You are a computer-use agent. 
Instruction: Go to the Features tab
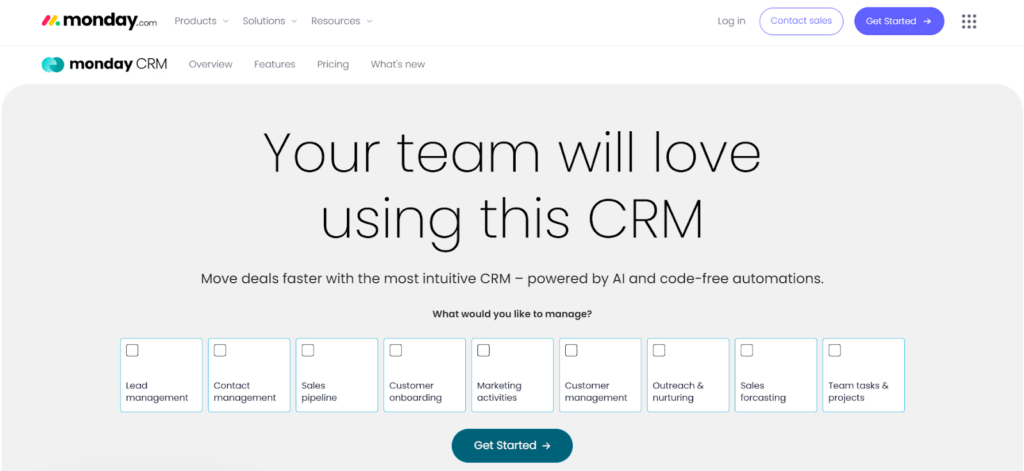click(274, 64)
